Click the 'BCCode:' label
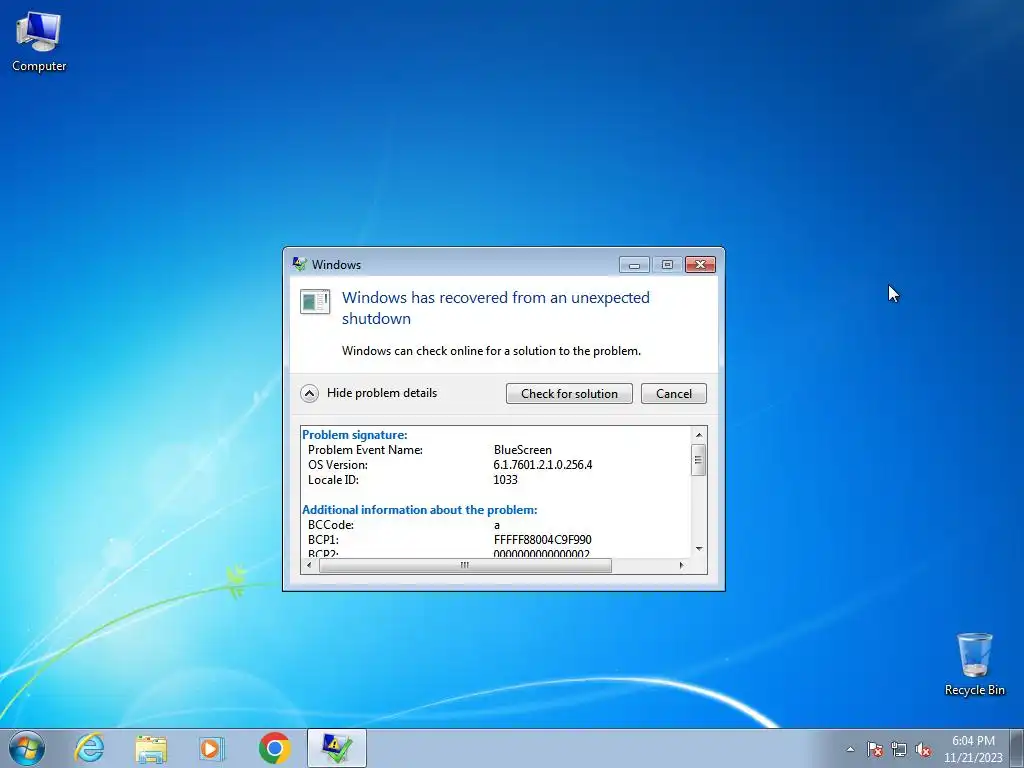The height and width of the screenshot is (768, 1024). click(330, 525)
